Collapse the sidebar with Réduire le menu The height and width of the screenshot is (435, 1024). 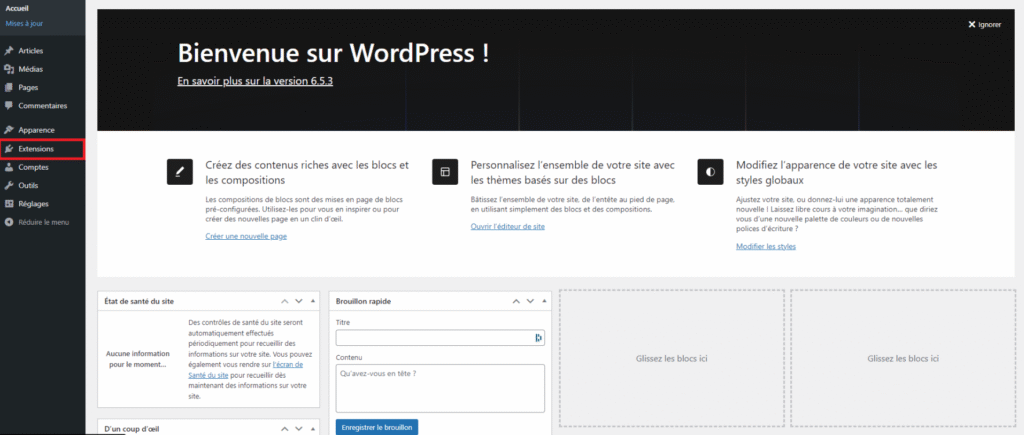(x=36, y=222)
